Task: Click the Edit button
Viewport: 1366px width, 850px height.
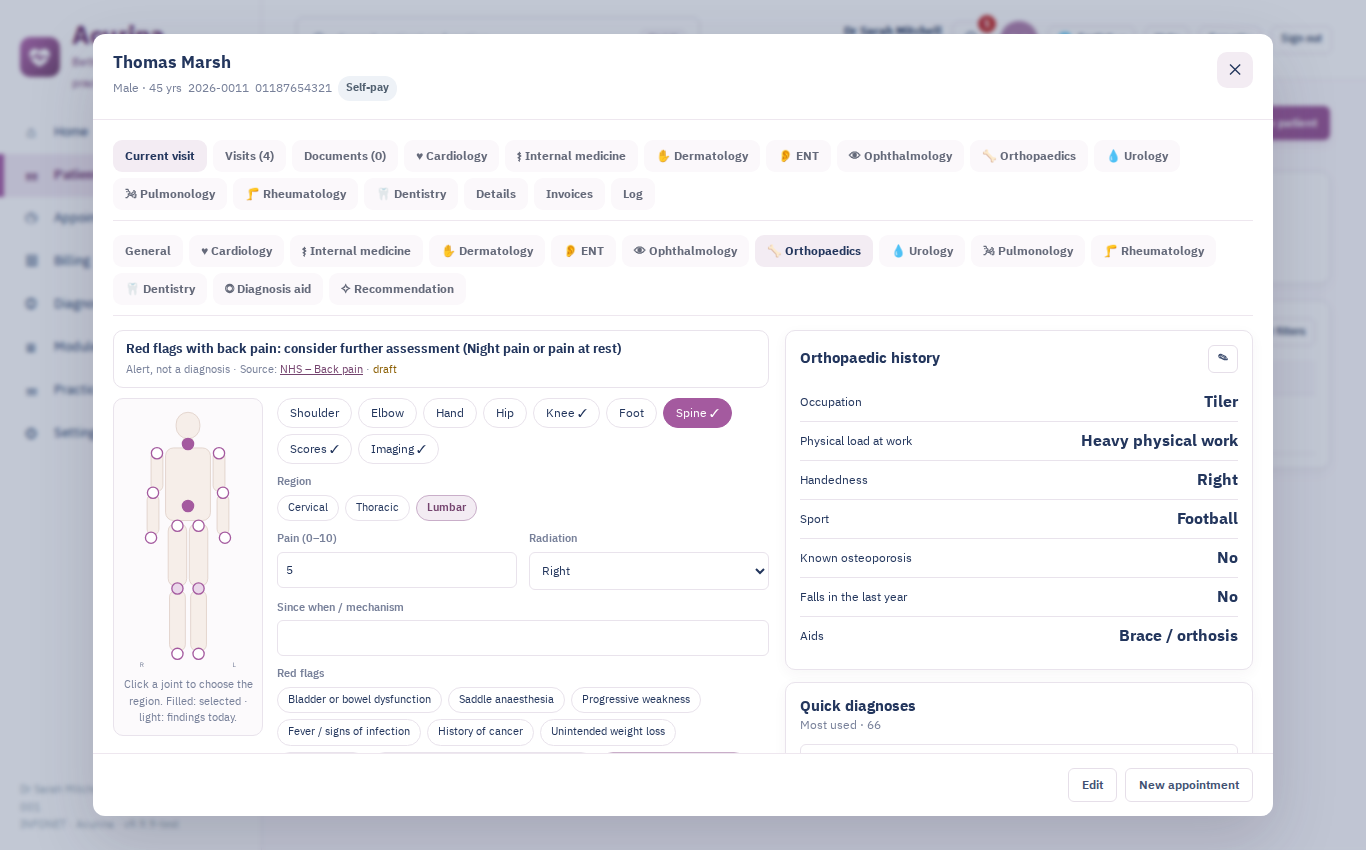Action: (1092, 785)
